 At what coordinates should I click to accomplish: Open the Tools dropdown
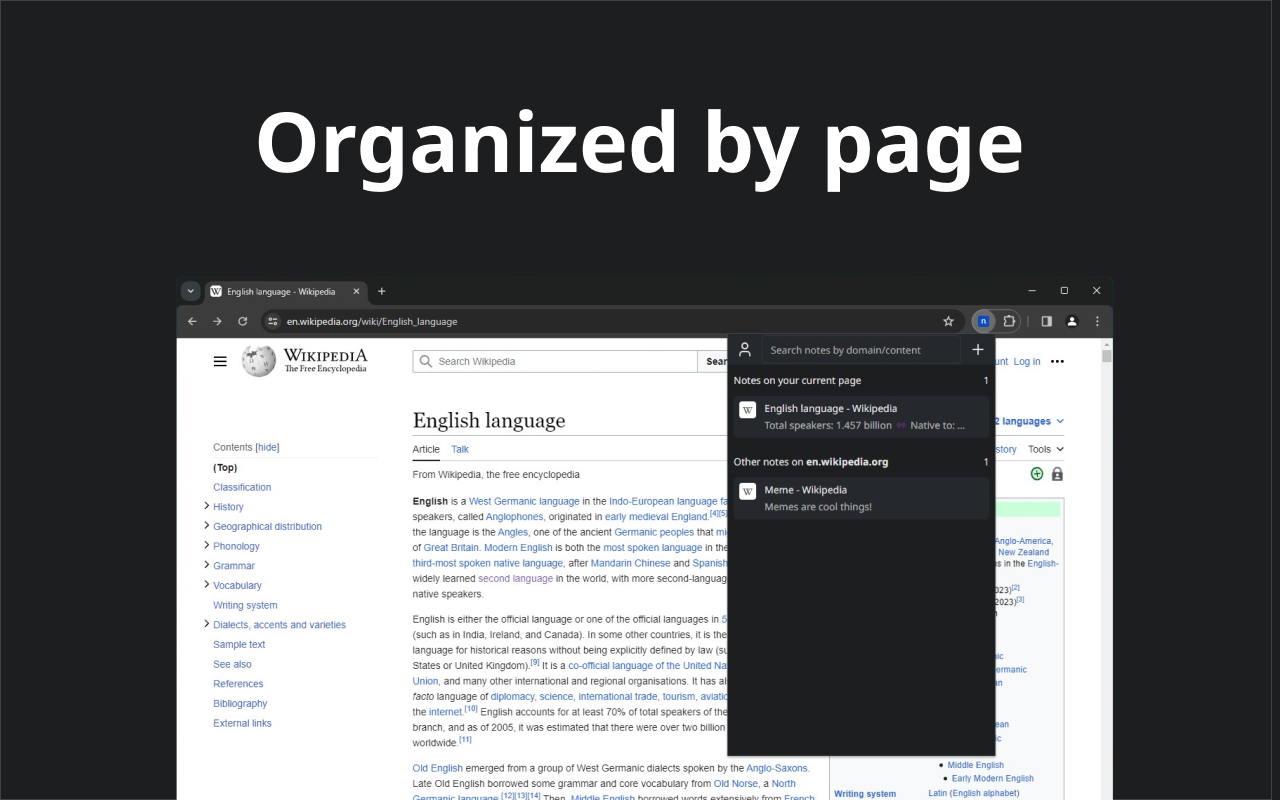[x=1046, y=449]
